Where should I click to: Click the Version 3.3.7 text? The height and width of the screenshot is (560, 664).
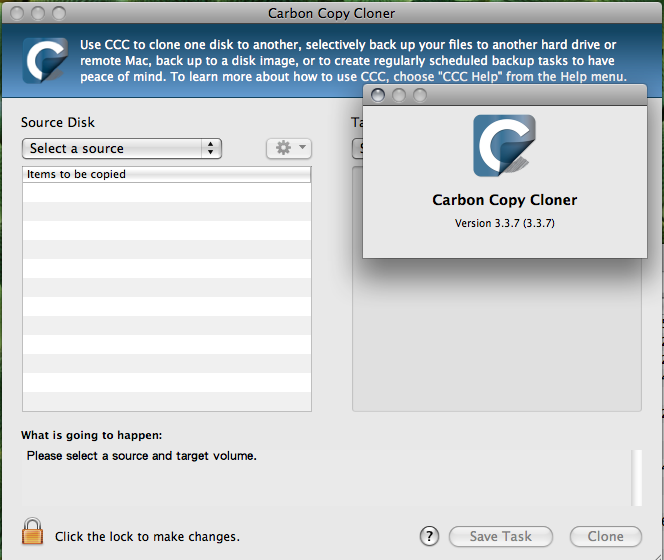[504, 223]
